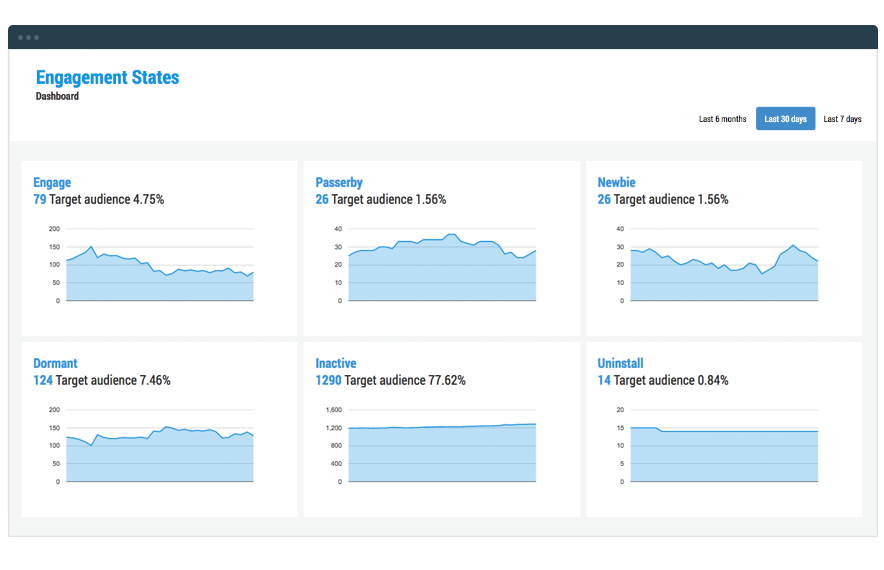Open the Dormant state card title
The height and width of the screenshot is (570, 884).
pyautogui.click(x=55, y=364)
